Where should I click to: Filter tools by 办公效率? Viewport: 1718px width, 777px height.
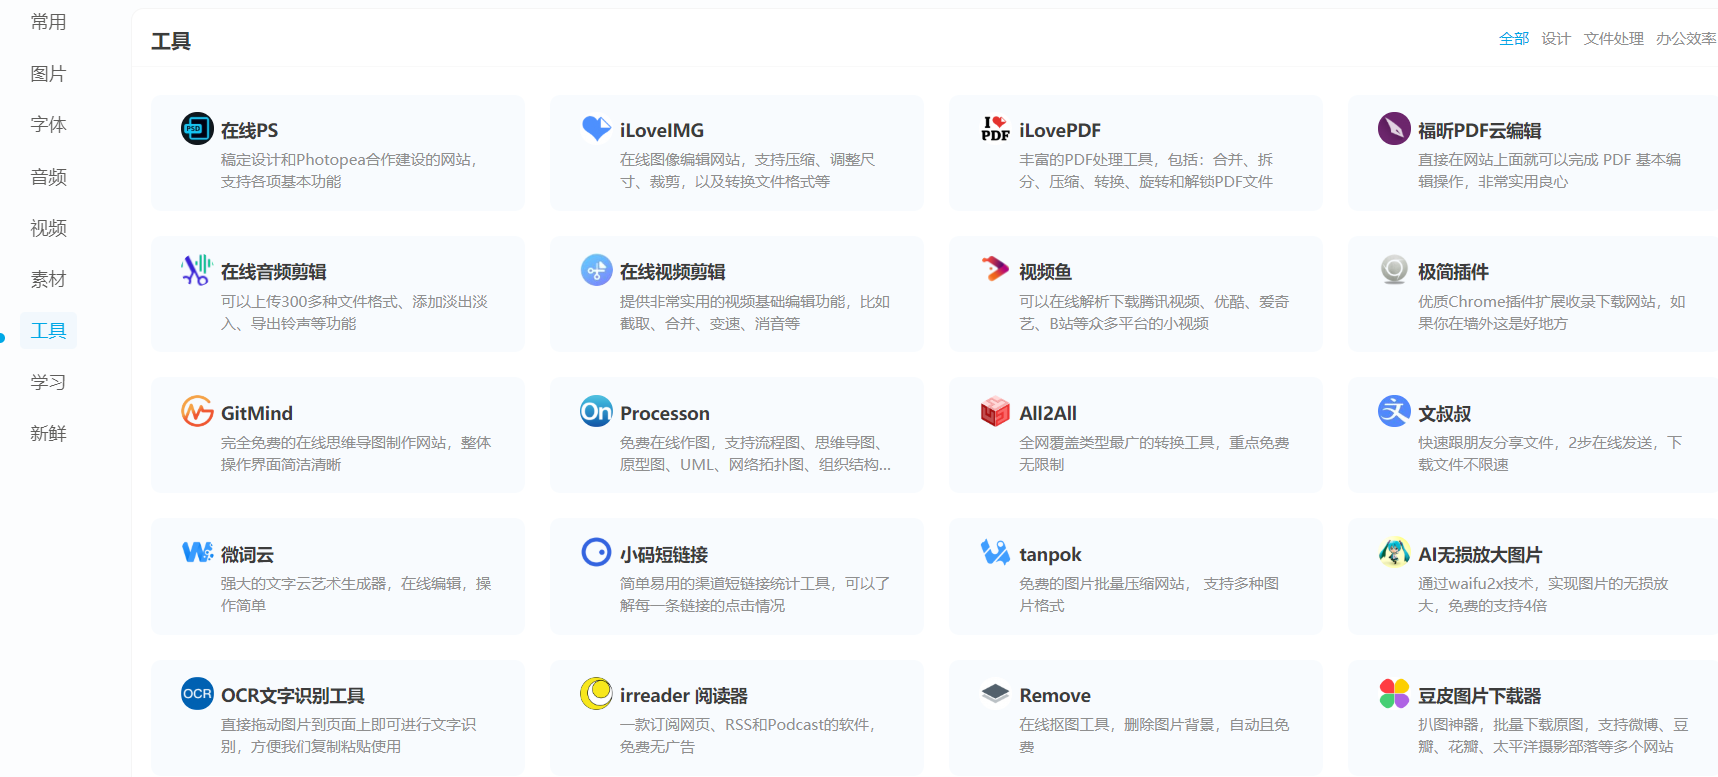point(1686,39)
